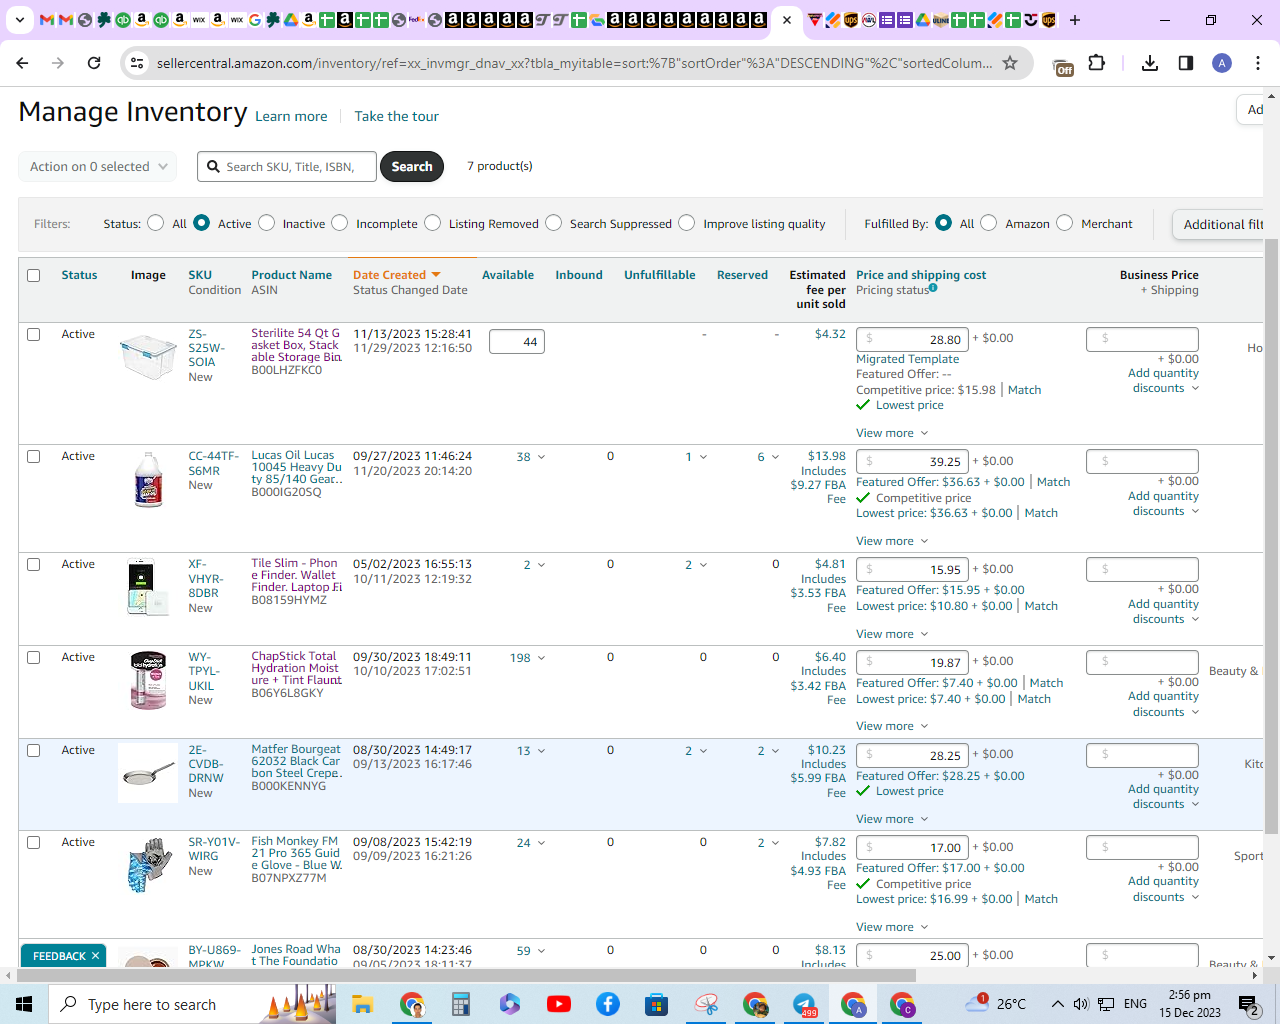Sort by the Available column header
Screen dimensions: 1280x1024
coord(508,275)
